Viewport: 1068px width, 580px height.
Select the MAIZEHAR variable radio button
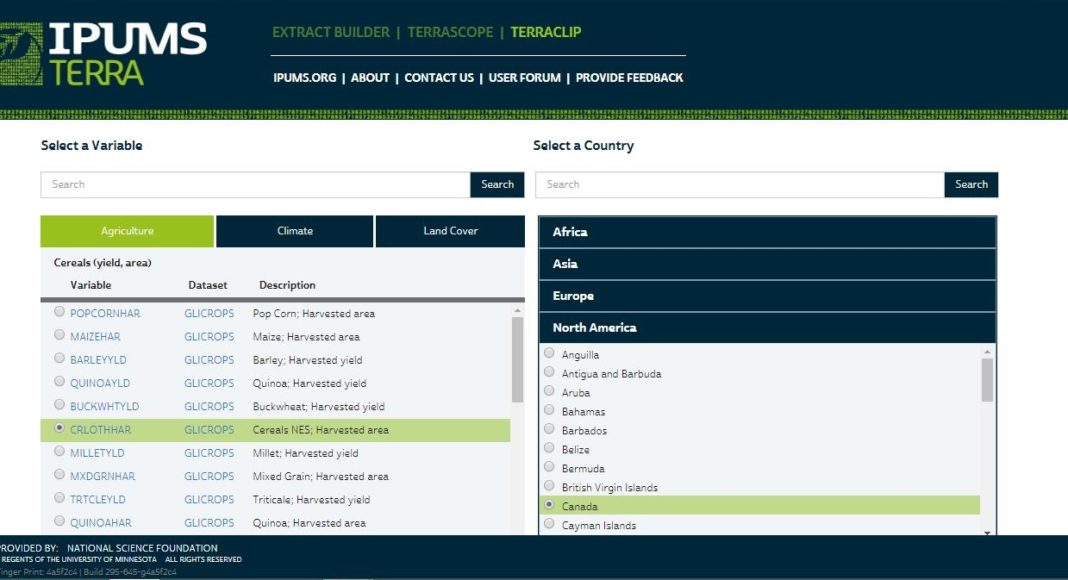pos(60,336)
